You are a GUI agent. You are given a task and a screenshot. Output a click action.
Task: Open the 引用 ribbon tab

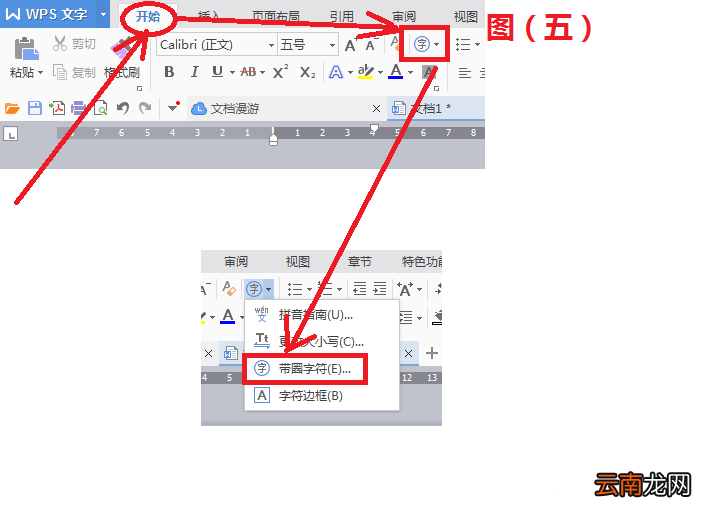click(x=342, y=17)
